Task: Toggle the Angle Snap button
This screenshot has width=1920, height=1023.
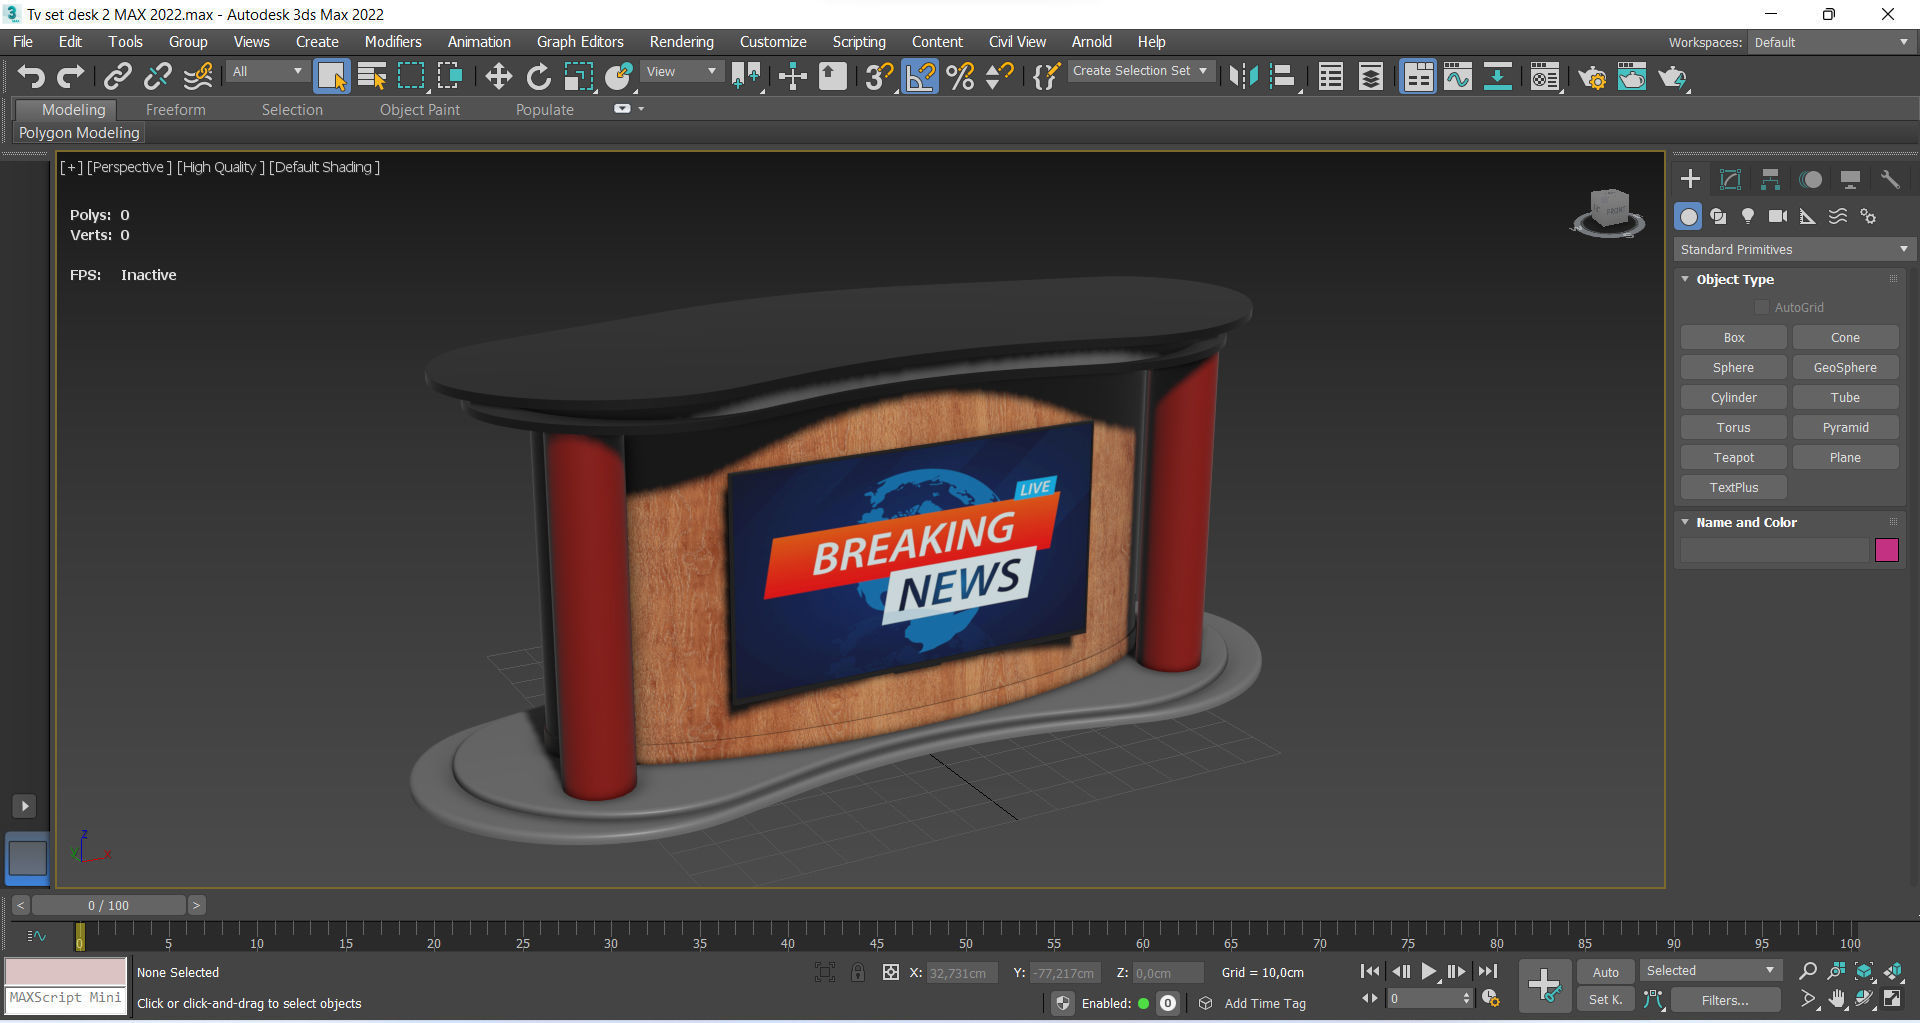Action: point(920,77)
